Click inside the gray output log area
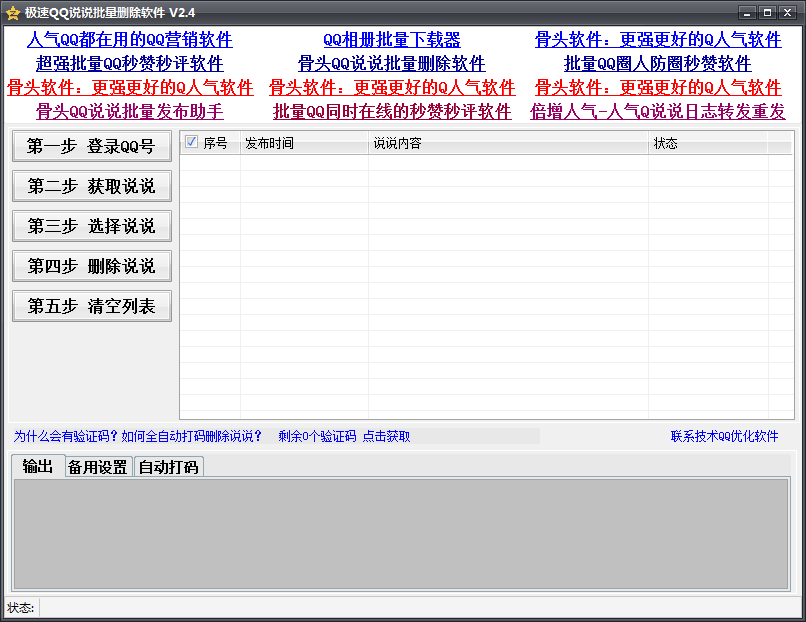806x622 pixels. [401, 534]
